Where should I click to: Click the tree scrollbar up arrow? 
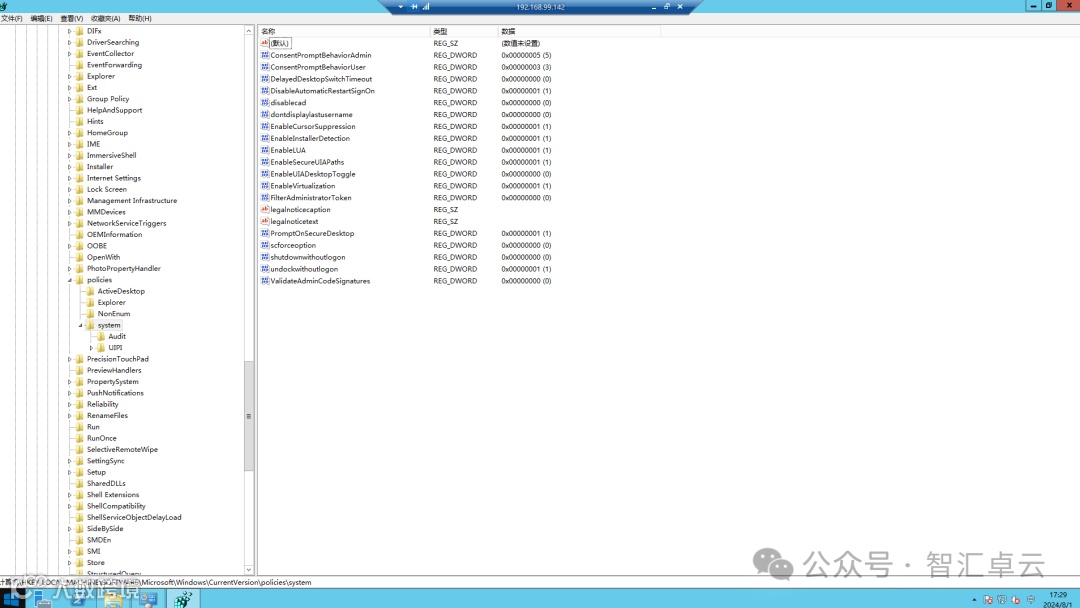coord(249,31)
